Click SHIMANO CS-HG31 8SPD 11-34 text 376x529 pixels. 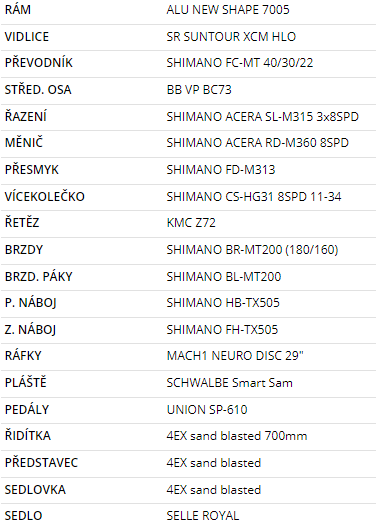[254, 197]
